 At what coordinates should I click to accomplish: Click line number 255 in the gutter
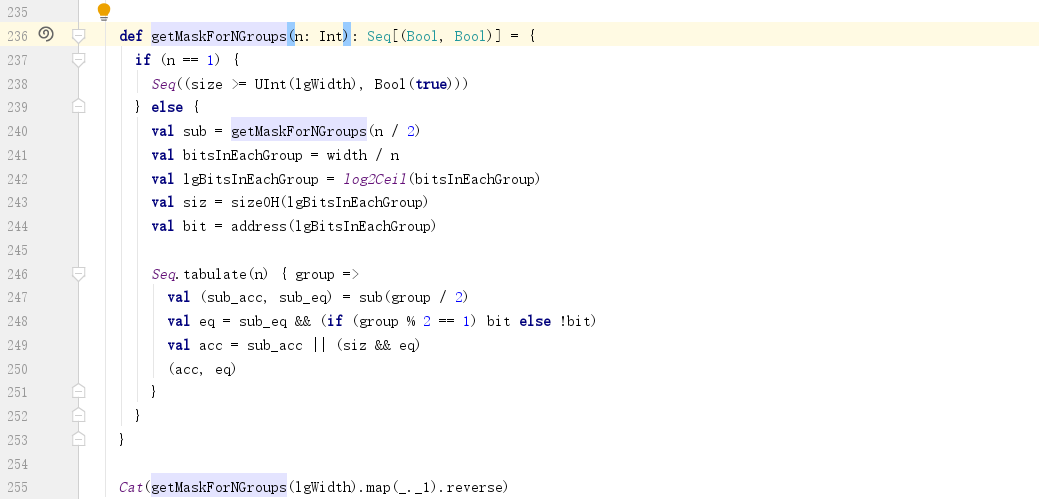[17, 487]
